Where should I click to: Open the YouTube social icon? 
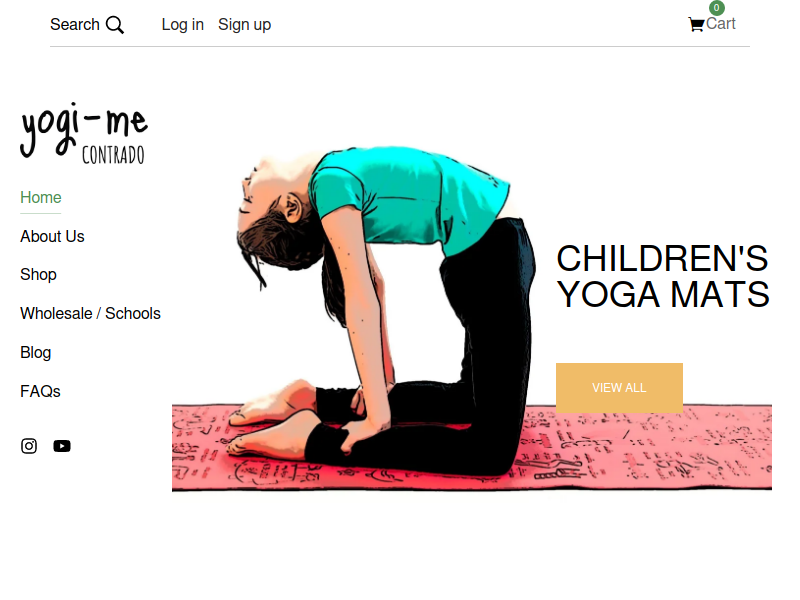point(62,446)
